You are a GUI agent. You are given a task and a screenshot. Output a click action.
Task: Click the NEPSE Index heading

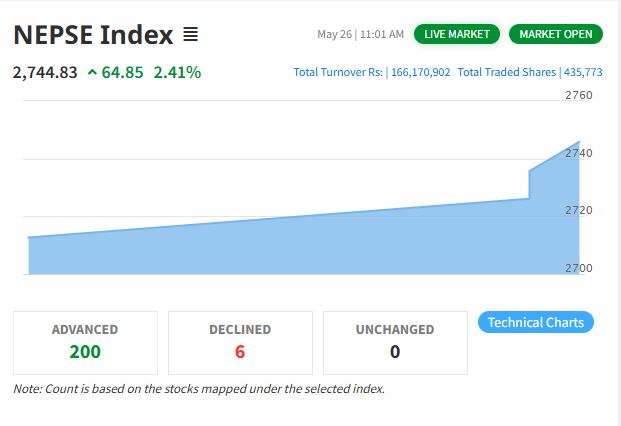click(93, 34)
